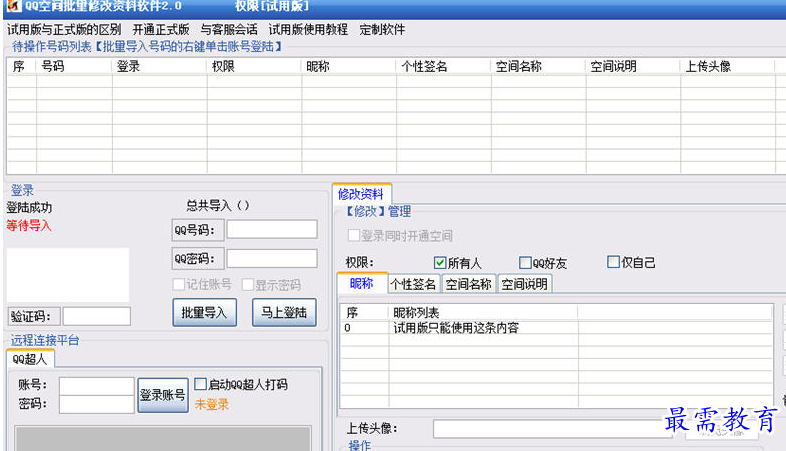
Task: Switch to the 空间说明 sub-tab
Action: pyautogui.click(x=524, y=284)
